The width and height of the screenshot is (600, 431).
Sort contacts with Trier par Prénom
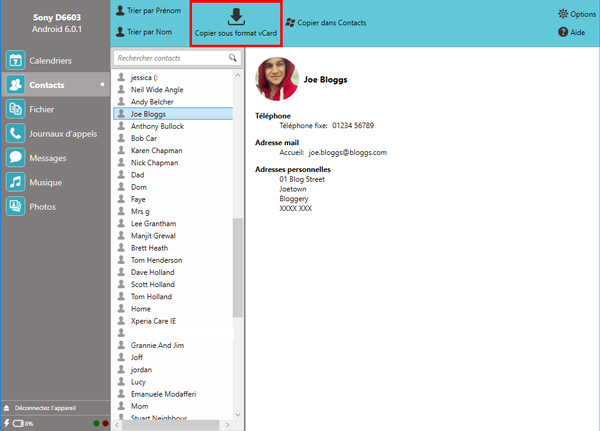[148, 11]
